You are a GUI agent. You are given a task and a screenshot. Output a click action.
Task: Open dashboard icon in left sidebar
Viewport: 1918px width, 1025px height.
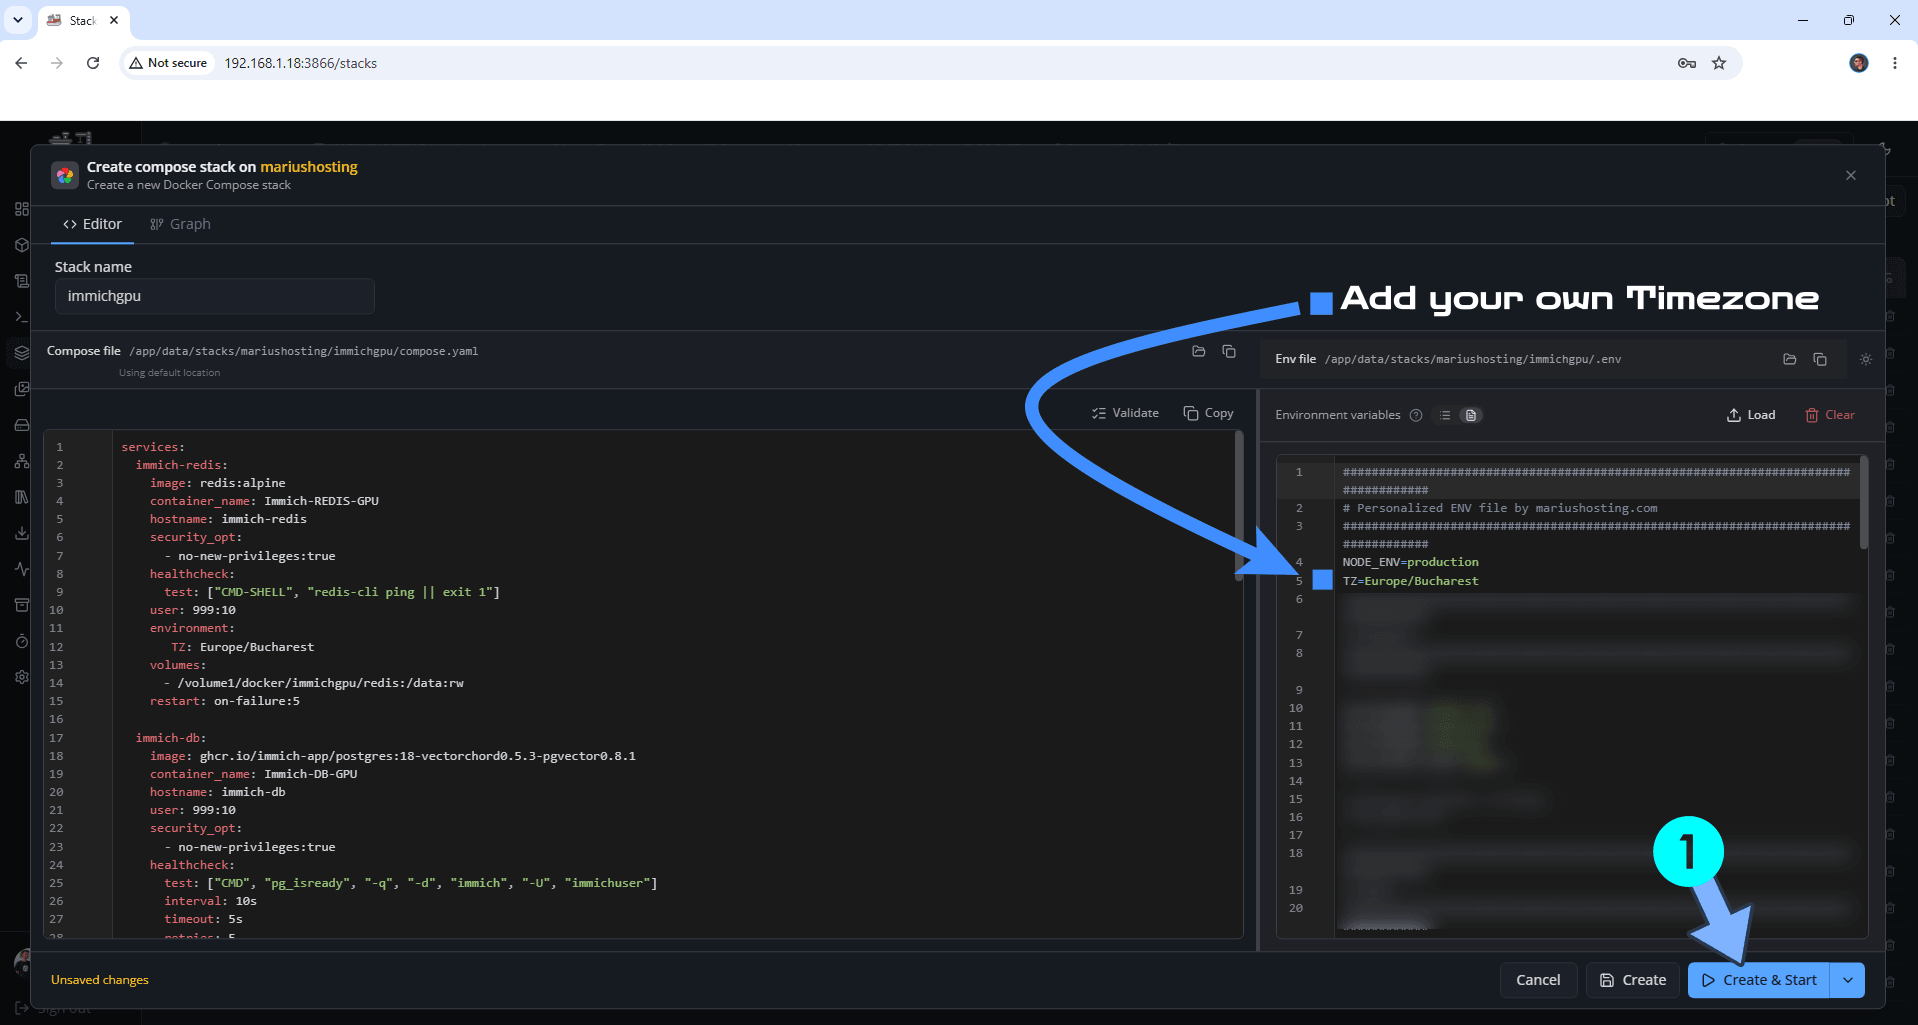[22, 209]
